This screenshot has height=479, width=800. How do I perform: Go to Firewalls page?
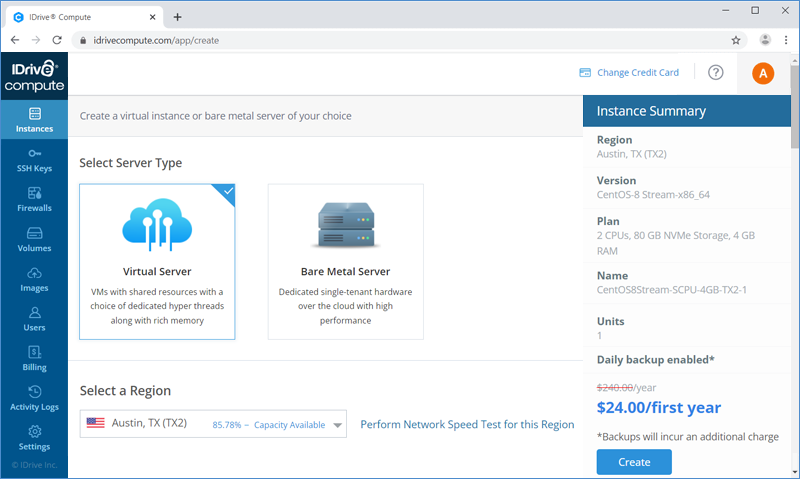pos(34,199)
